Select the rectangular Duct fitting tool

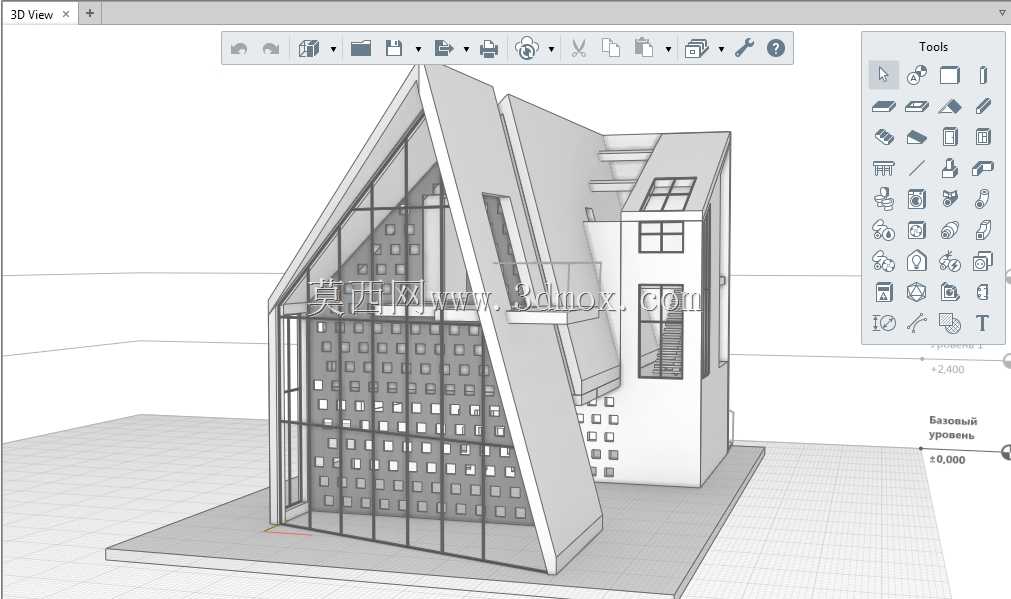pos(983,230)
